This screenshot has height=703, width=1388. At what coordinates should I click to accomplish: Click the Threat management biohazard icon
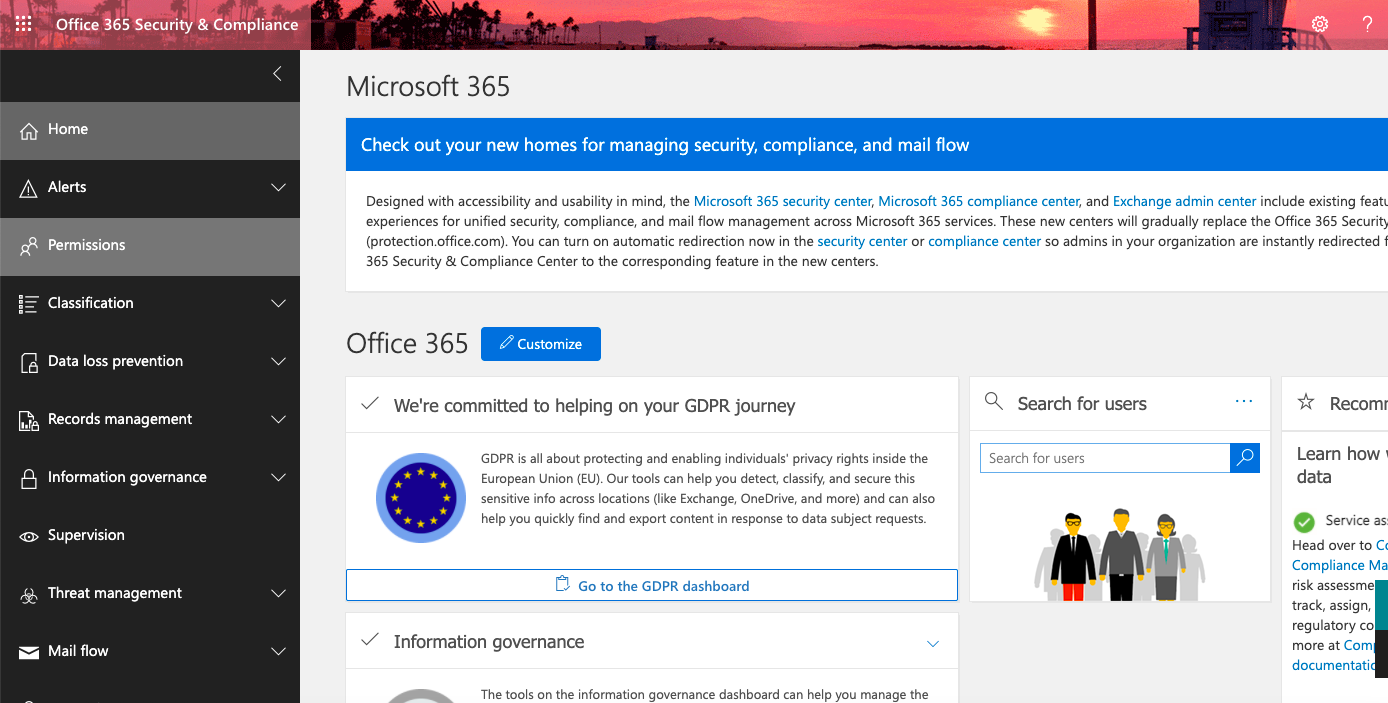29,594
